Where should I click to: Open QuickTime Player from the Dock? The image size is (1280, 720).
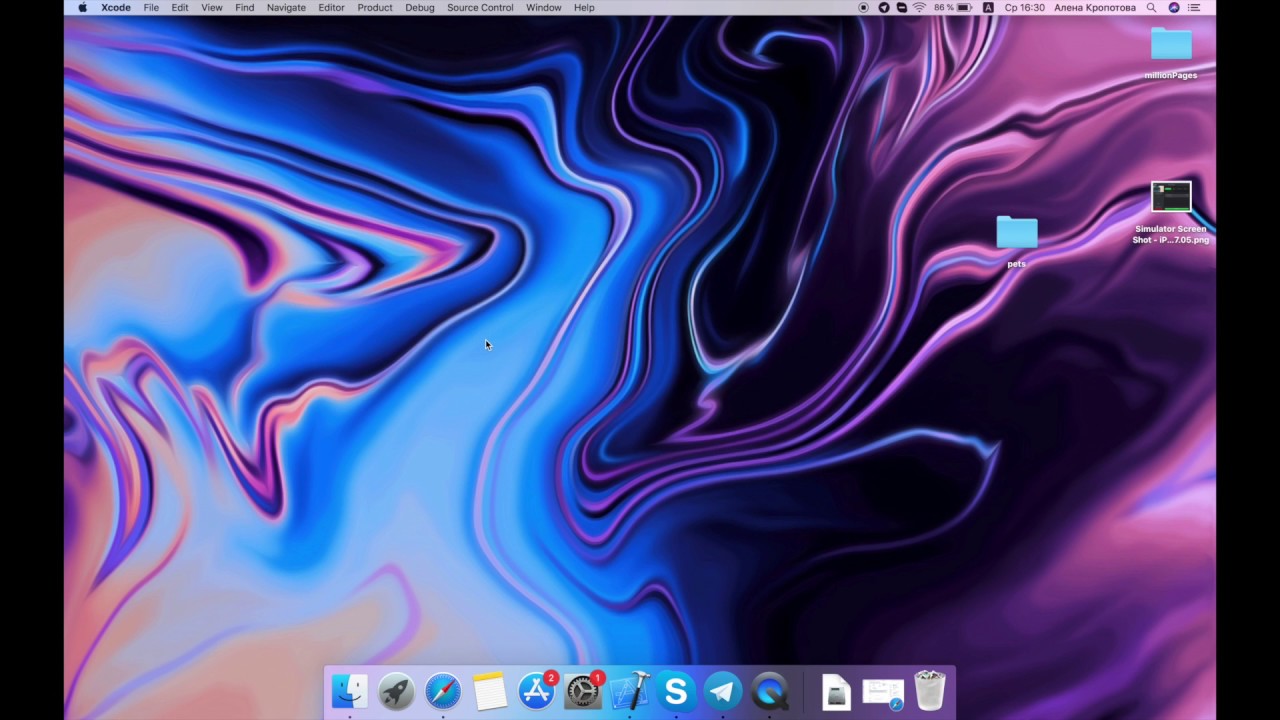click(770, 691)
